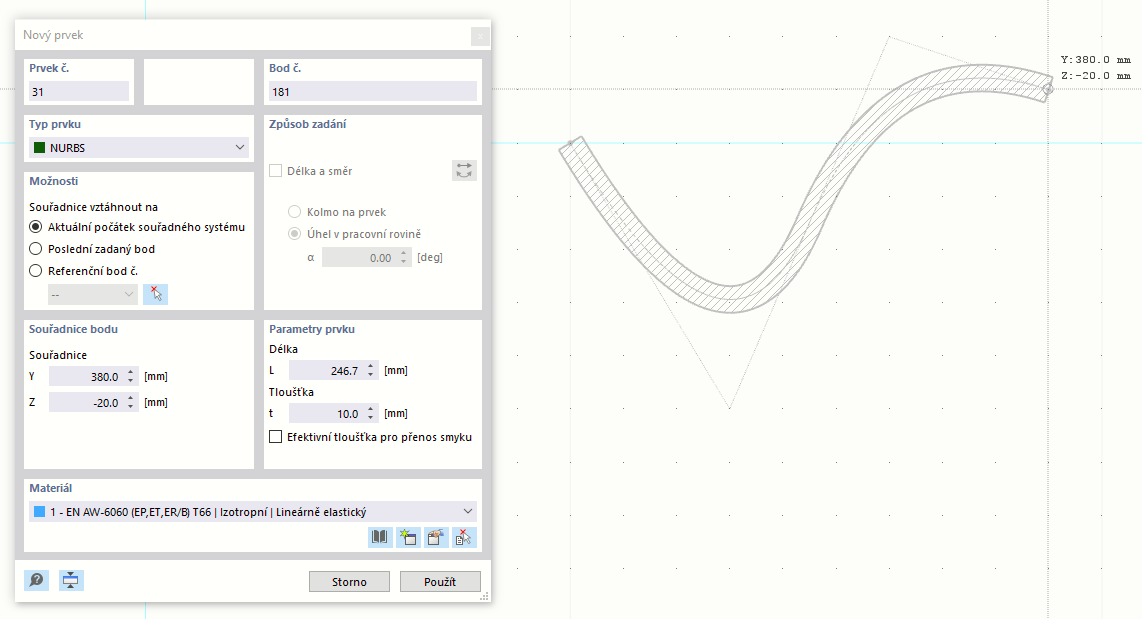This screenshot has height=619, width=1143.
Task: Swap direction icon beside Délka a směr
Action: [464, 171]
